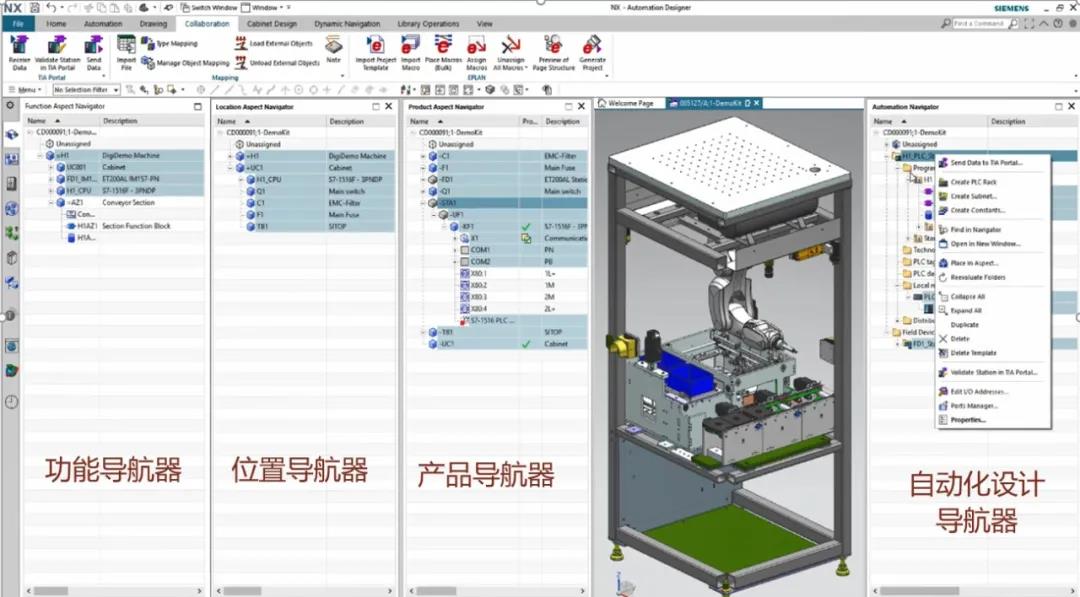Screen dimensions: 1080x597
Task: Switch to the Home ribbon tab
Action: click(x=56, y=24)
